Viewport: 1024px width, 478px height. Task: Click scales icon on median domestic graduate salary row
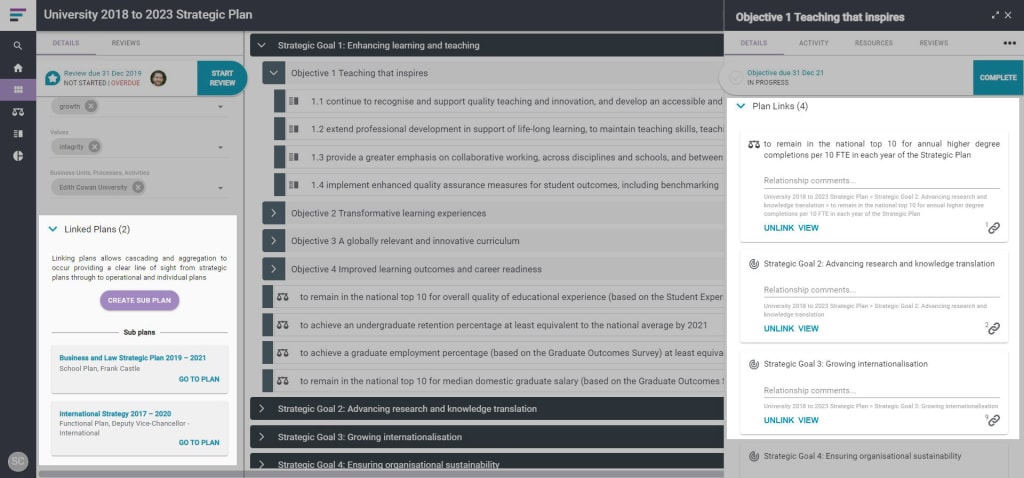[282, 381]
